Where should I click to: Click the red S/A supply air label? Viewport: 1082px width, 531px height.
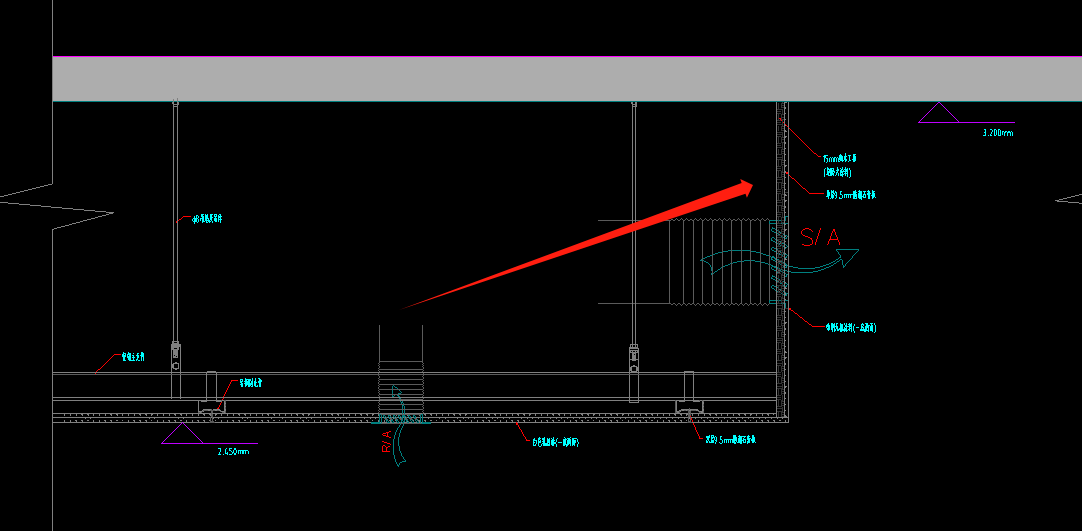click(x=820, y=238)
